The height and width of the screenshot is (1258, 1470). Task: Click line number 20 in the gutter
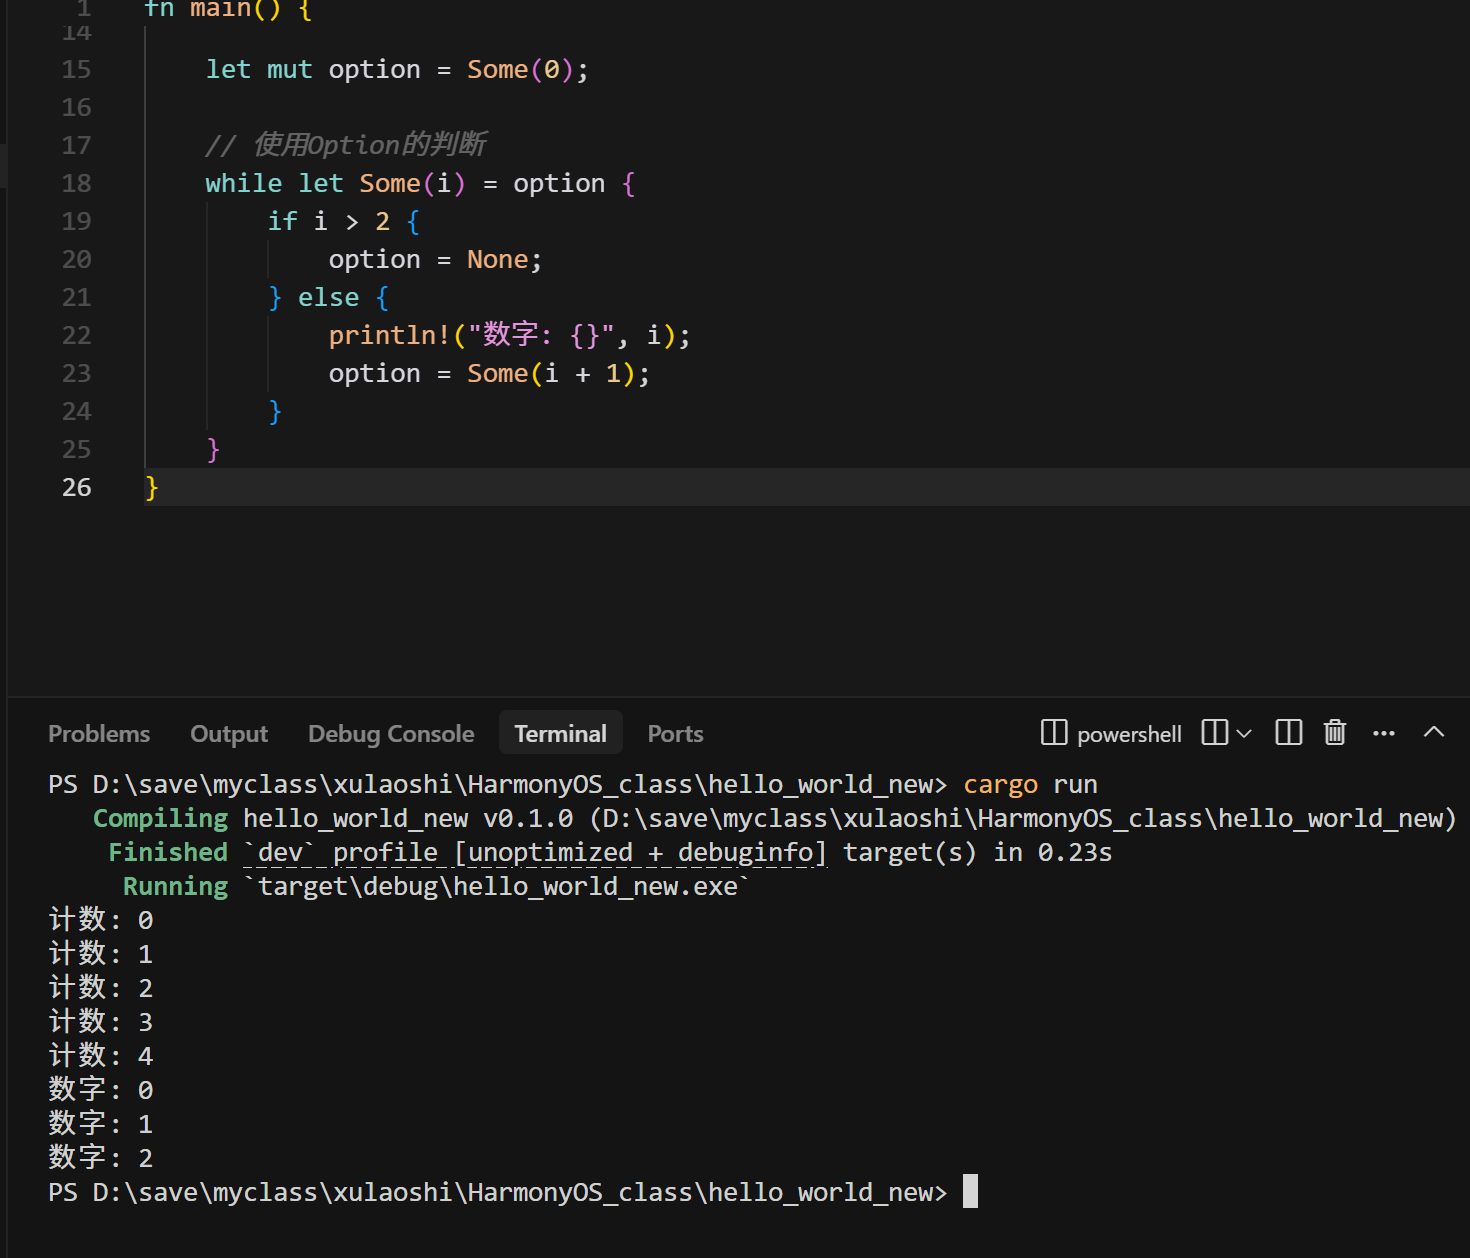tap(76, 259)
